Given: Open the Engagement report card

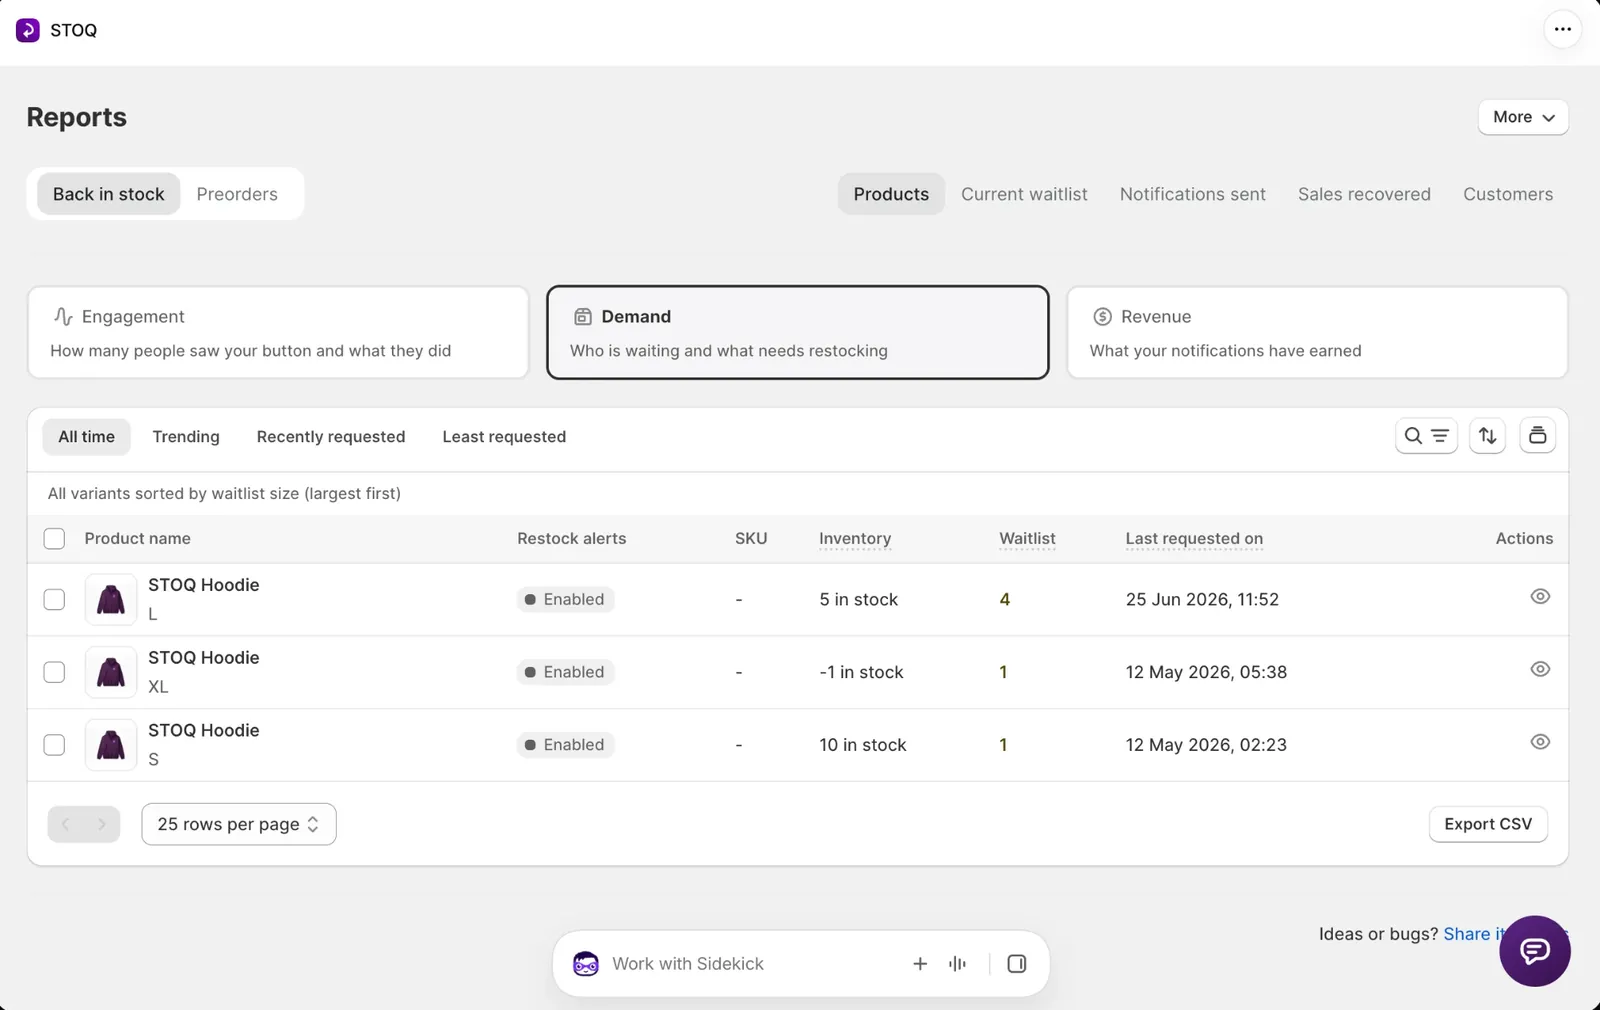Looking at the screenshot, I should tap(278, 333).
